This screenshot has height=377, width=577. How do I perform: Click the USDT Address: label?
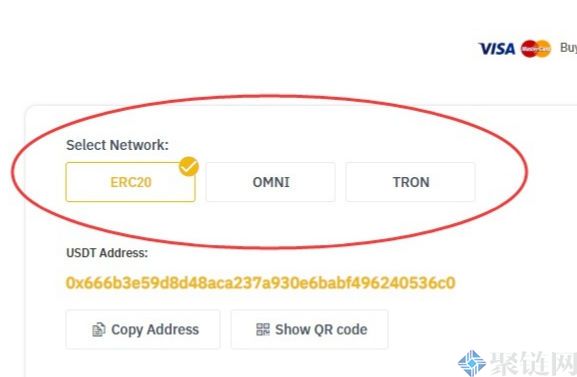107,253
